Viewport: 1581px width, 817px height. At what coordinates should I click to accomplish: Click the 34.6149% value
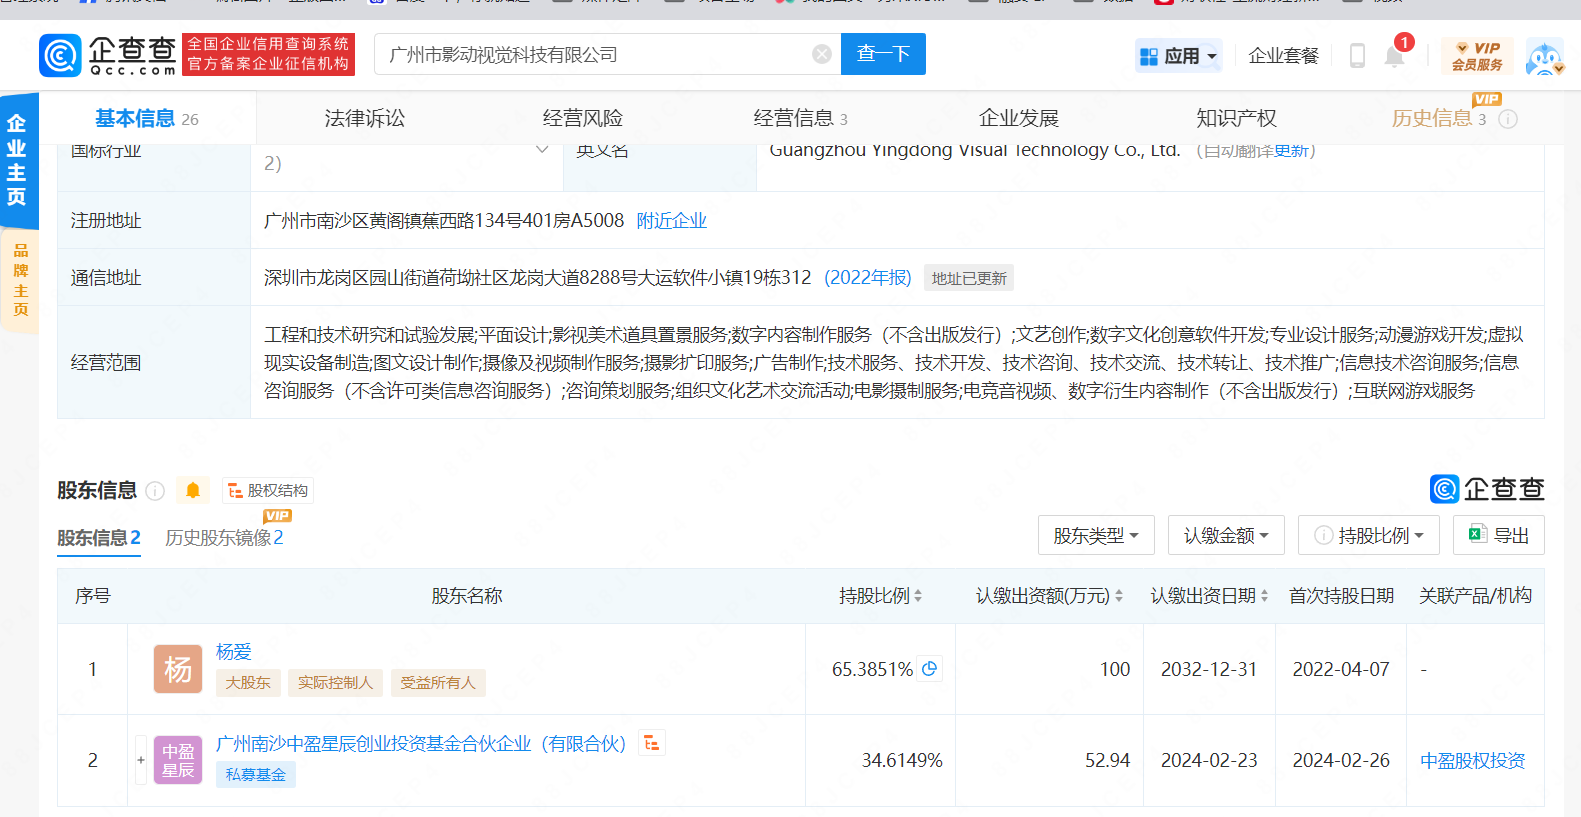[x=902, y=760]
